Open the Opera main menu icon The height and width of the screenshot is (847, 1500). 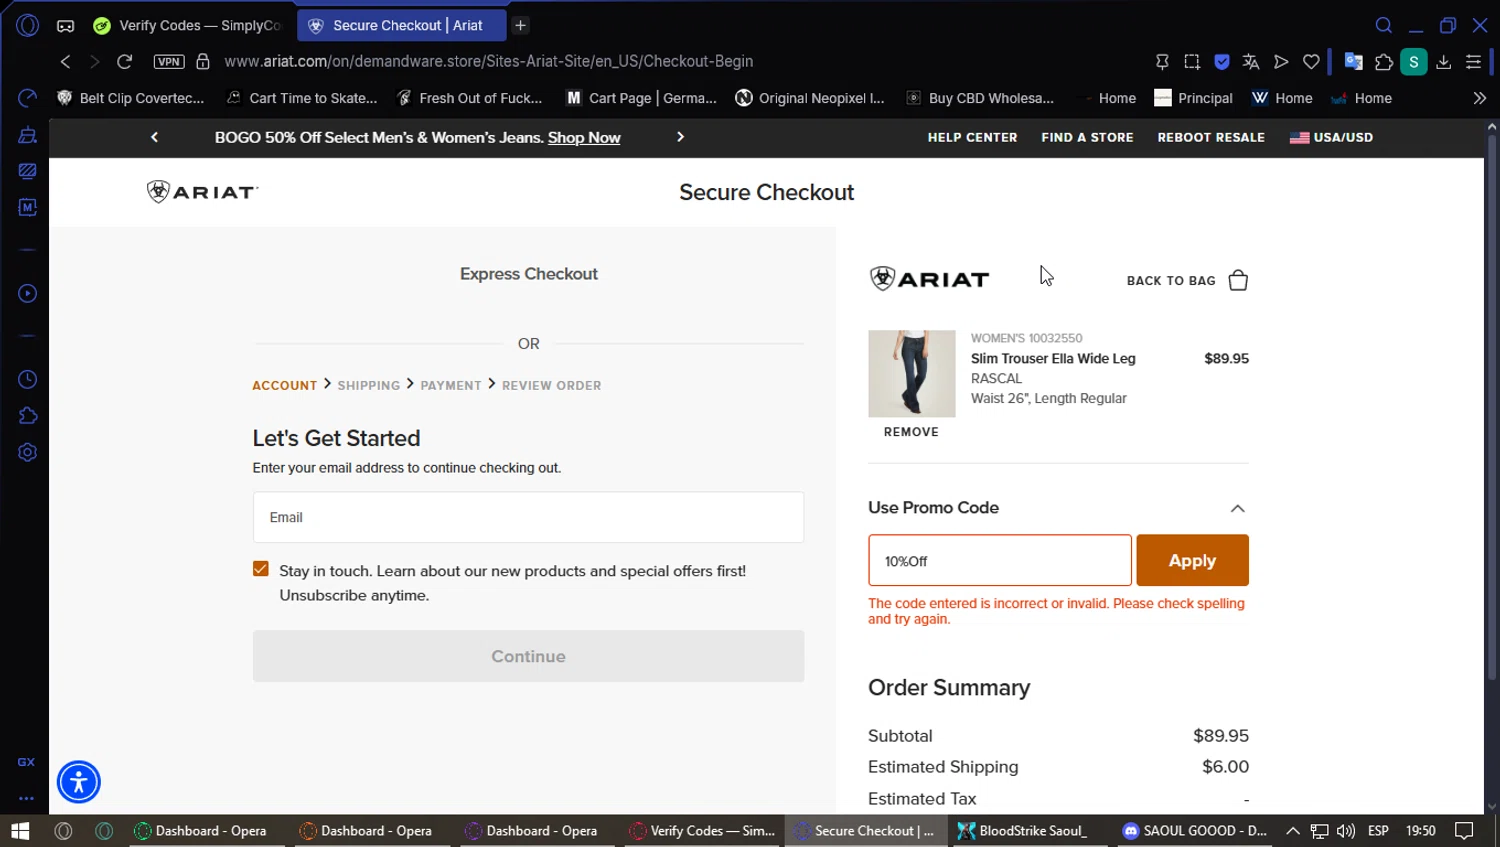[x=27, y=25]
